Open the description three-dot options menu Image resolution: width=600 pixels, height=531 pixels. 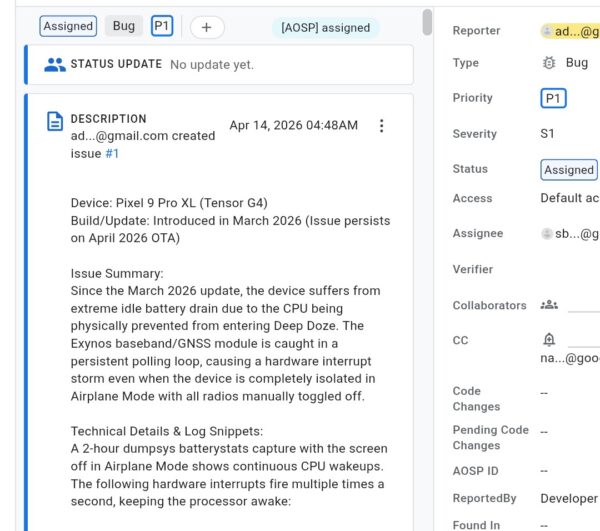coord(382,126)
